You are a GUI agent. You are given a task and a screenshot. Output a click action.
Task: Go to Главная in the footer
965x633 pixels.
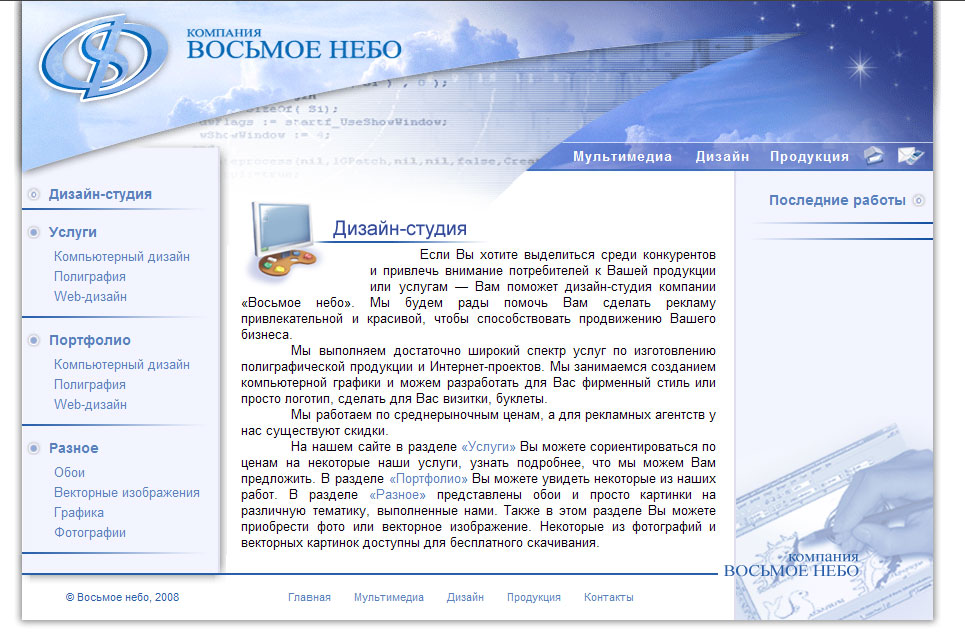[x=309, y=597]
